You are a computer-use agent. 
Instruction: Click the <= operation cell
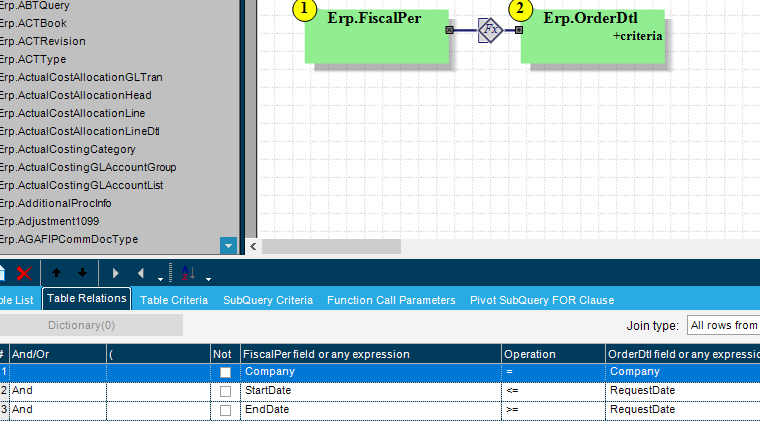553,391
